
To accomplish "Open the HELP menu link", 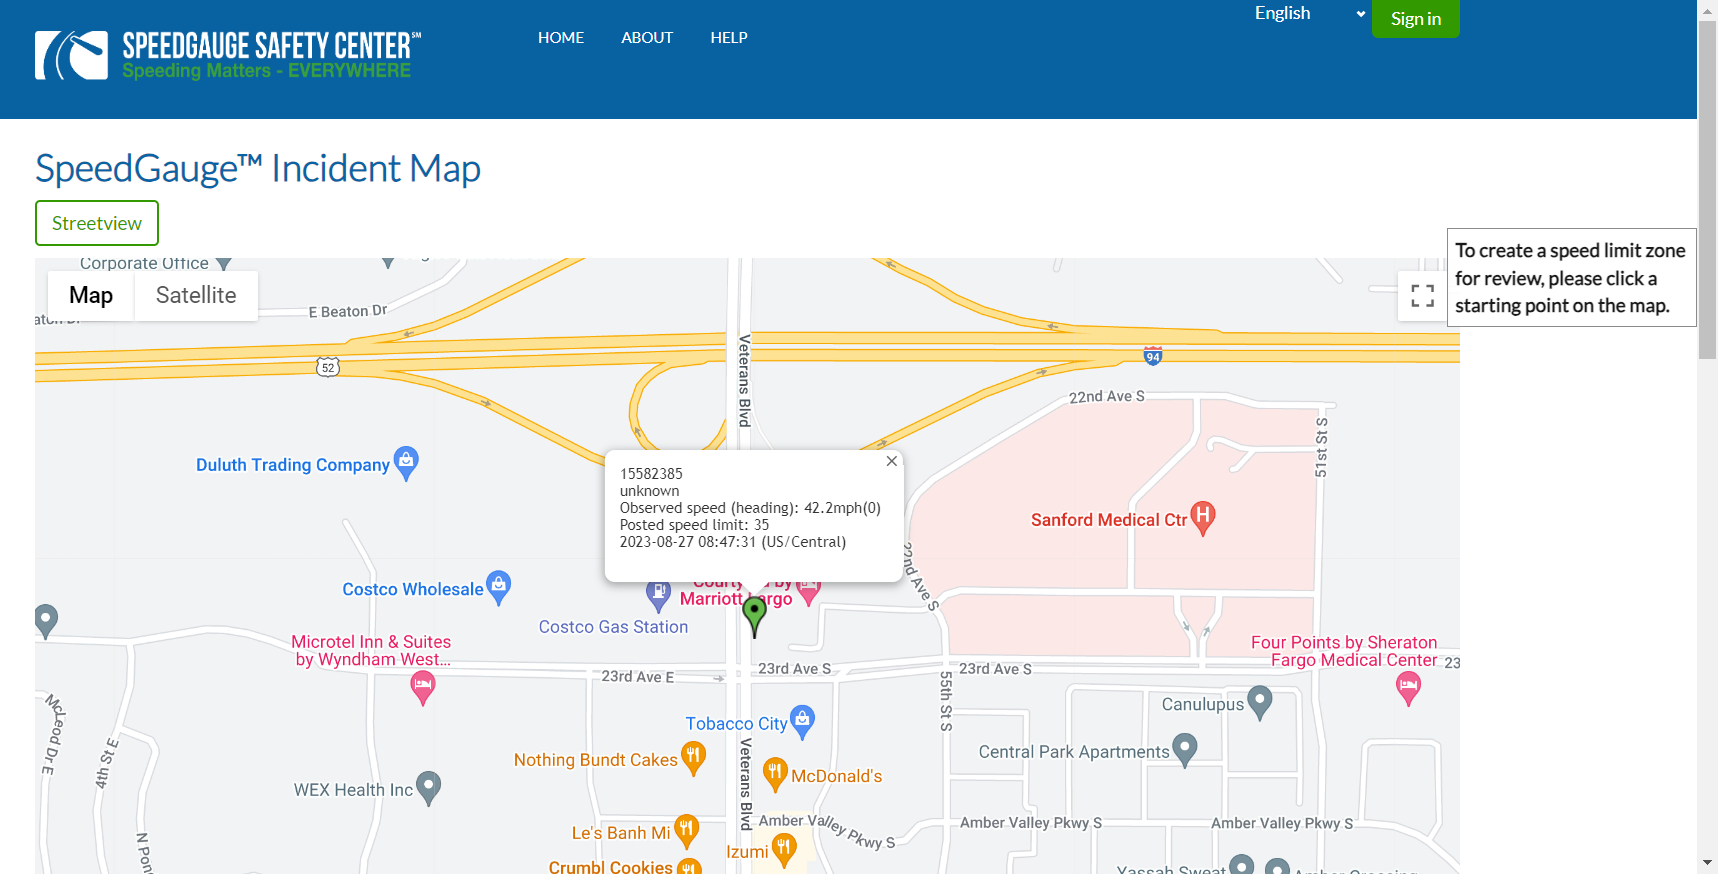I will tap(729, 38).
